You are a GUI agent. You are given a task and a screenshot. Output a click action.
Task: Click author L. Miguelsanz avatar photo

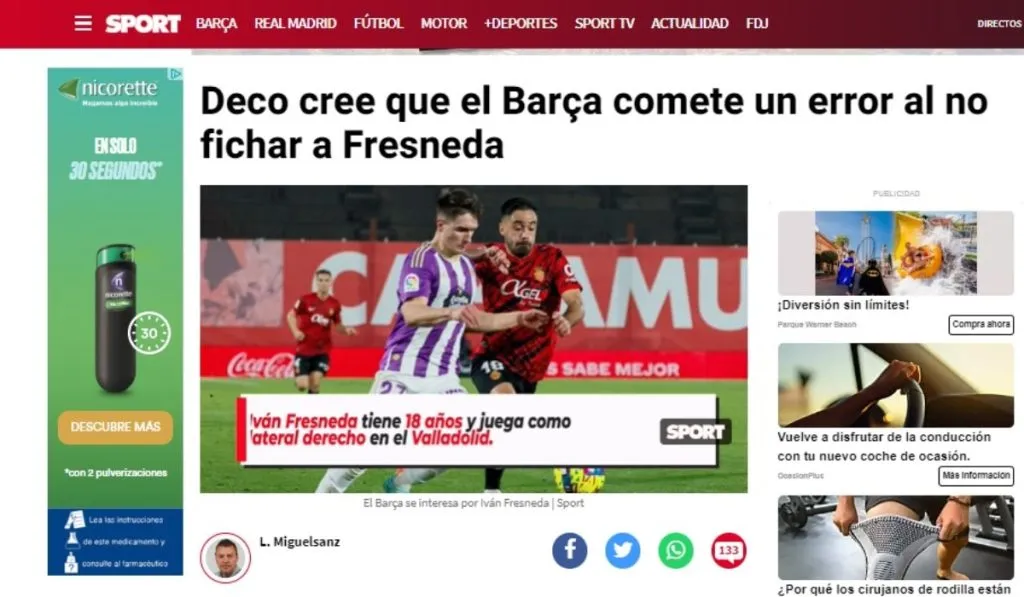click(x=225, y=557)
